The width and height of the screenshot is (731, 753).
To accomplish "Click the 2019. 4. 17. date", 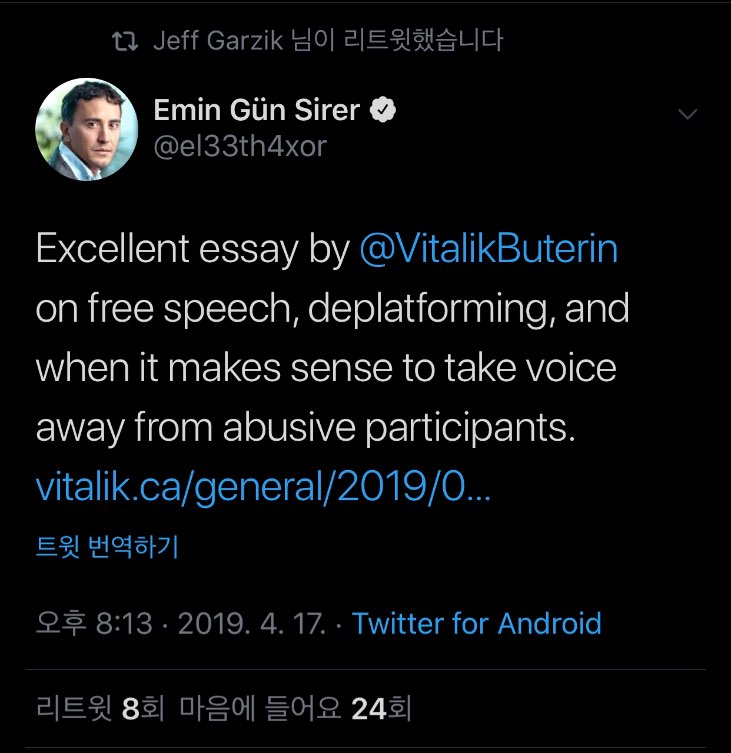I will (x=252, y=624).
